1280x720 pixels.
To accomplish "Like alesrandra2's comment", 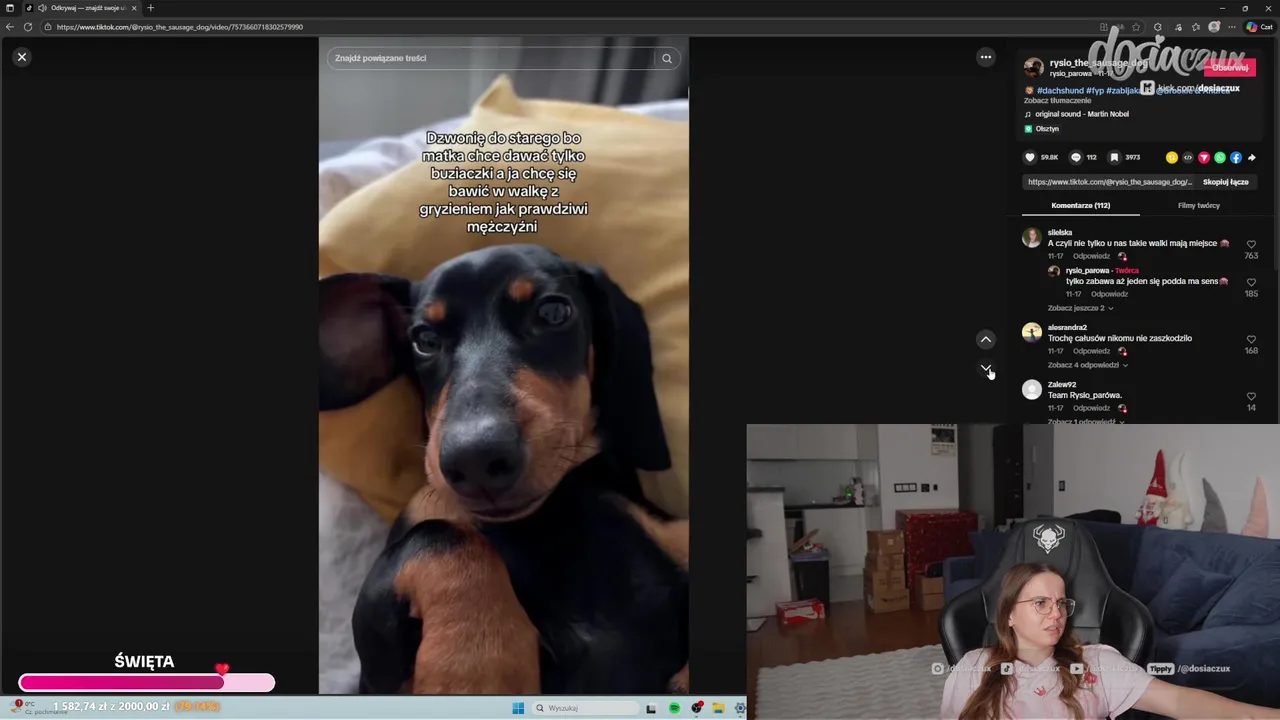I will pos(1251,339).
